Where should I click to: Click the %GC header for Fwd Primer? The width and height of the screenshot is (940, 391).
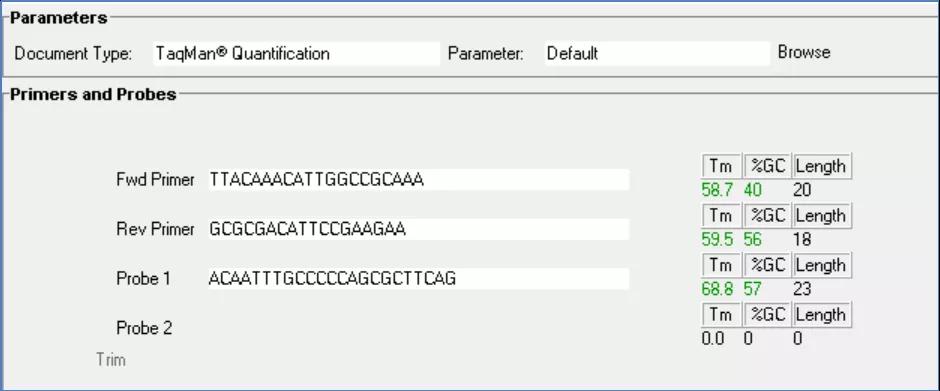767,166
